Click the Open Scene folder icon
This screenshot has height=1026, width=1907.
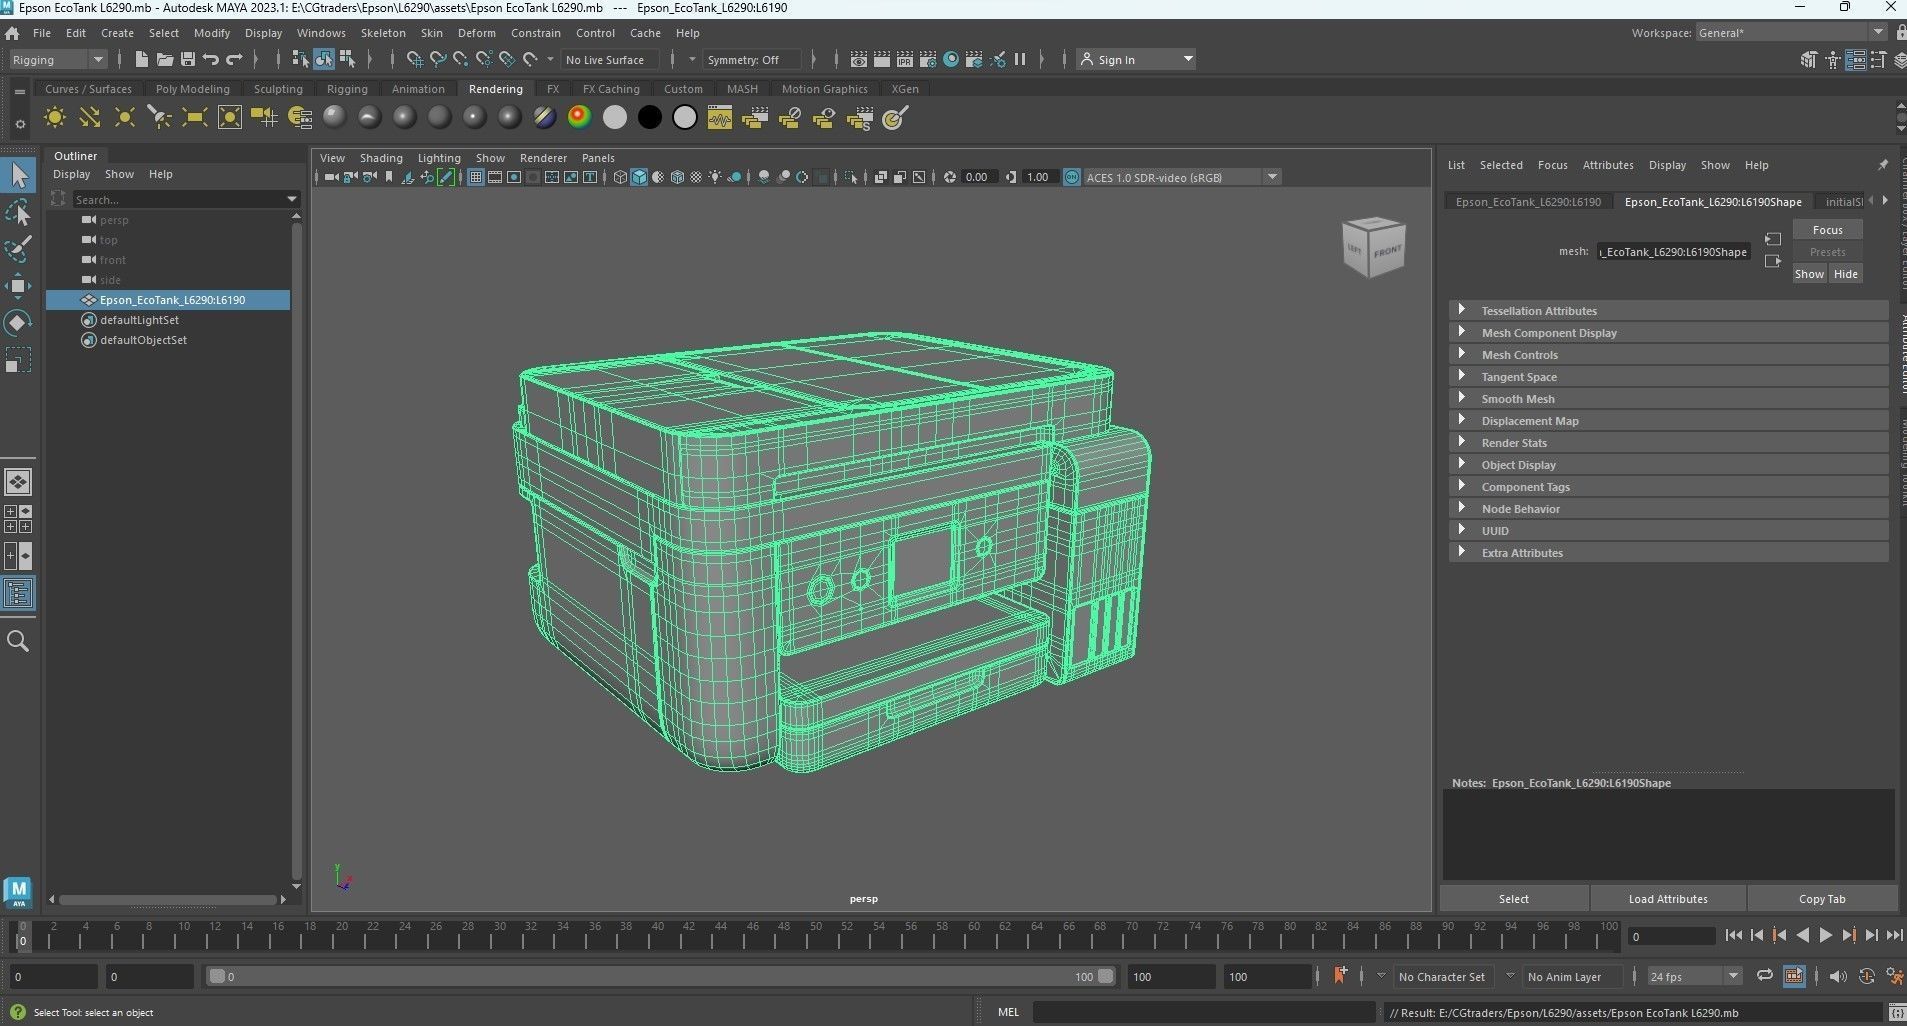point(164,59)
